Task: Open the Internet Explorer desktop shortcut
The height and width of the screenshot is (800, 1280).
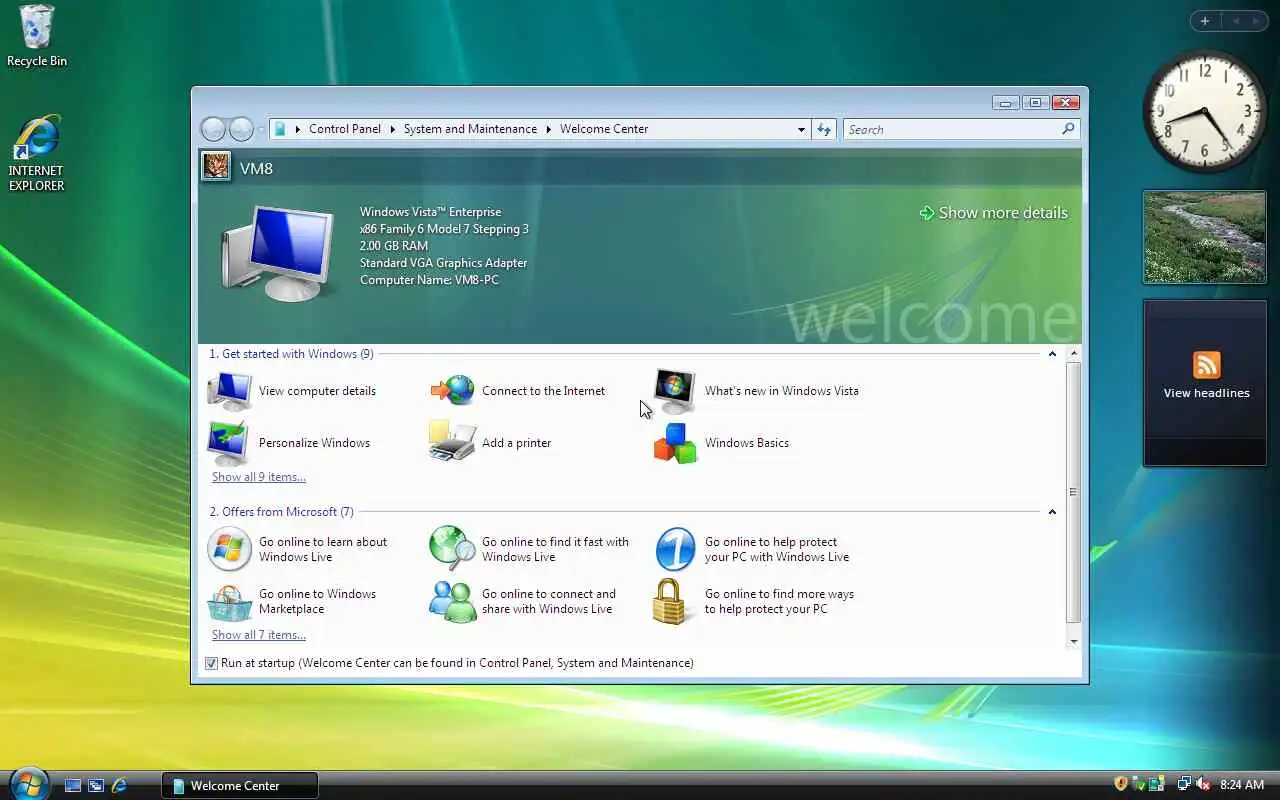Action: click(37, 153)
